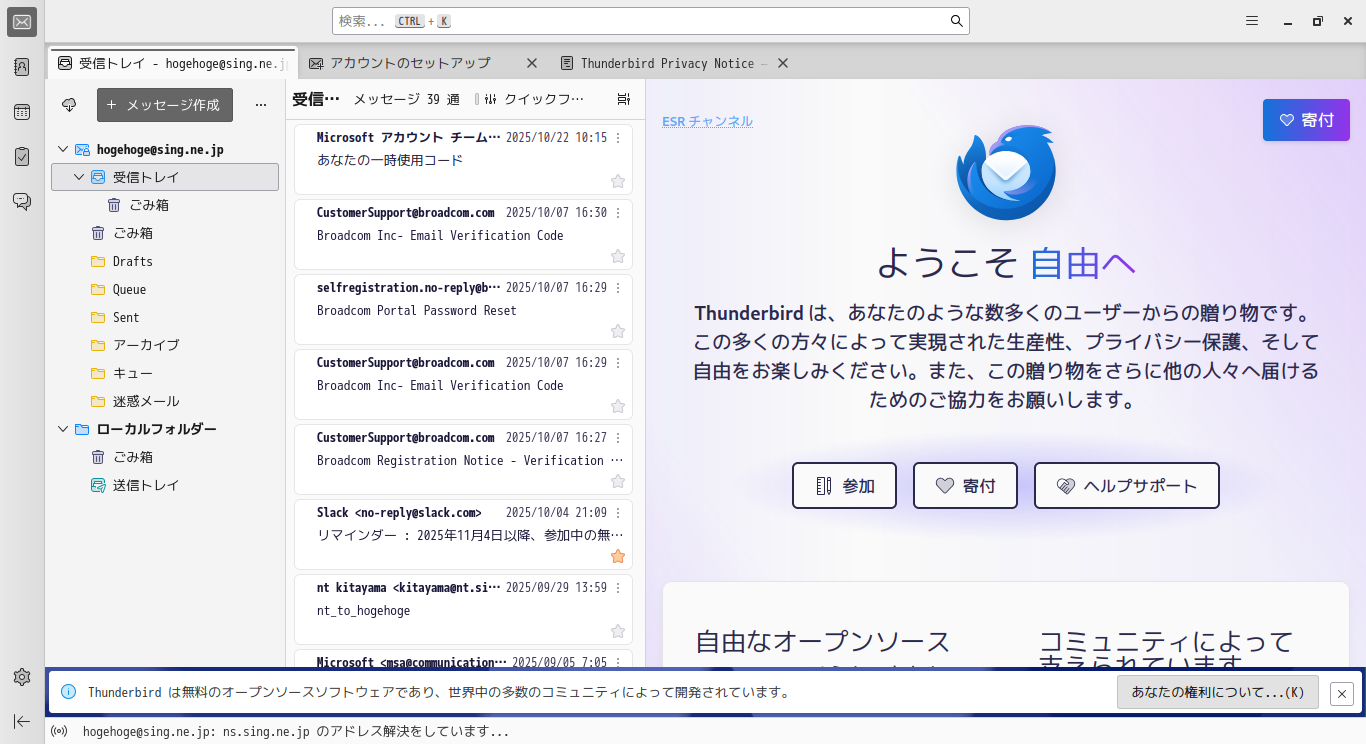
Task: Open more menu for Microsoft アカウント message
Action: pos(618,137)
